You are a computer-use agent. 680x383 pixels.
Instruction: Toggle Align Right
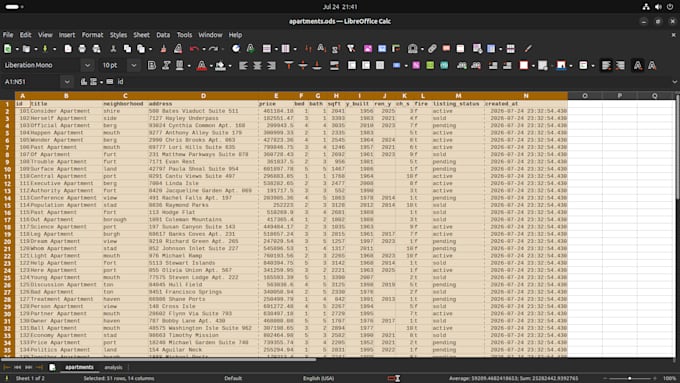pyautogui.click(x=271, y=65)
